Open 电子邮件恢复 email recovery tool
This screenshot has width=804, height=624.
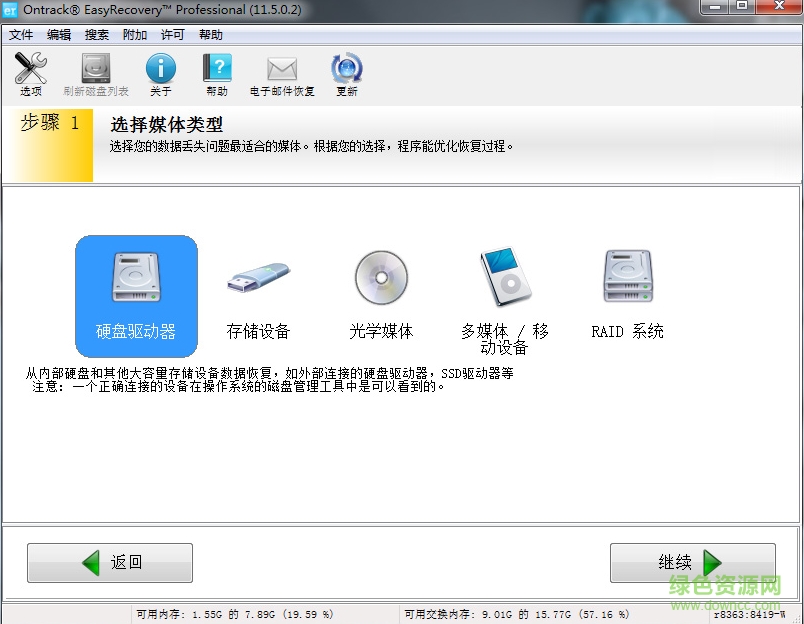pos(280,73)
